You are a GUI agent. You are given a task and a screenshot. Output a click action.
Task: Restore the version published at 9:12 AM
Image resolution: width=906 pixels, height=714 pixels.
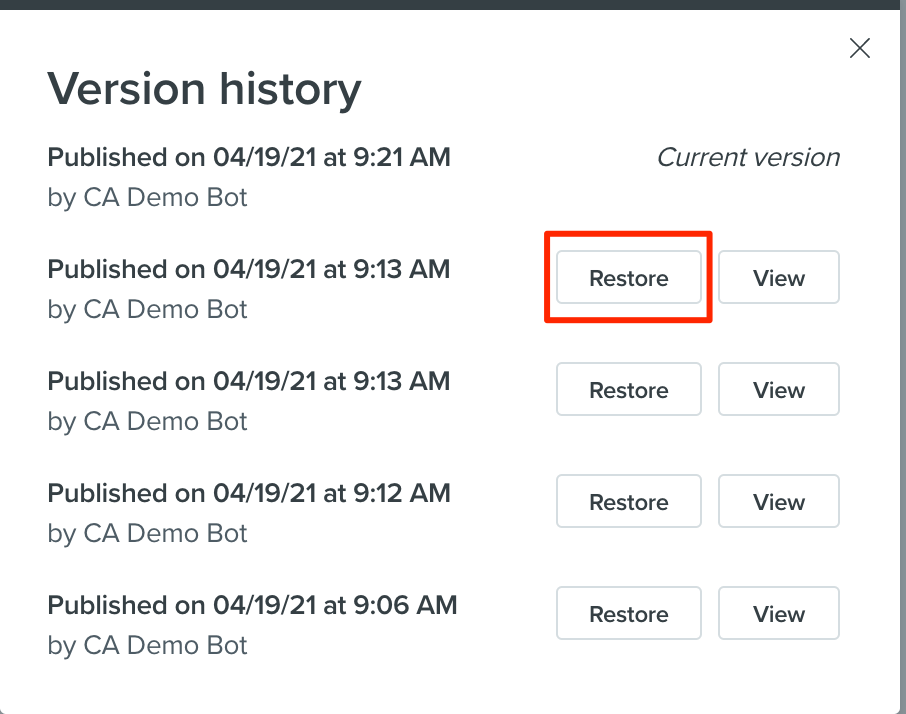pyautogui.click(x=629, y=501)
